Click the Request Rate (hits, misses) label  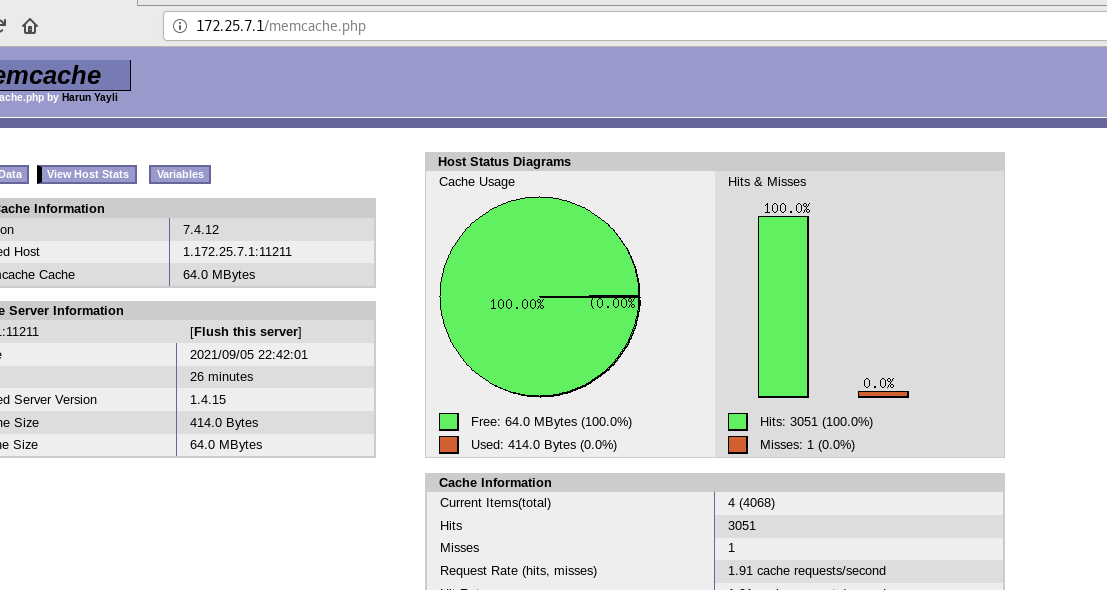click(x=518, y=571)
